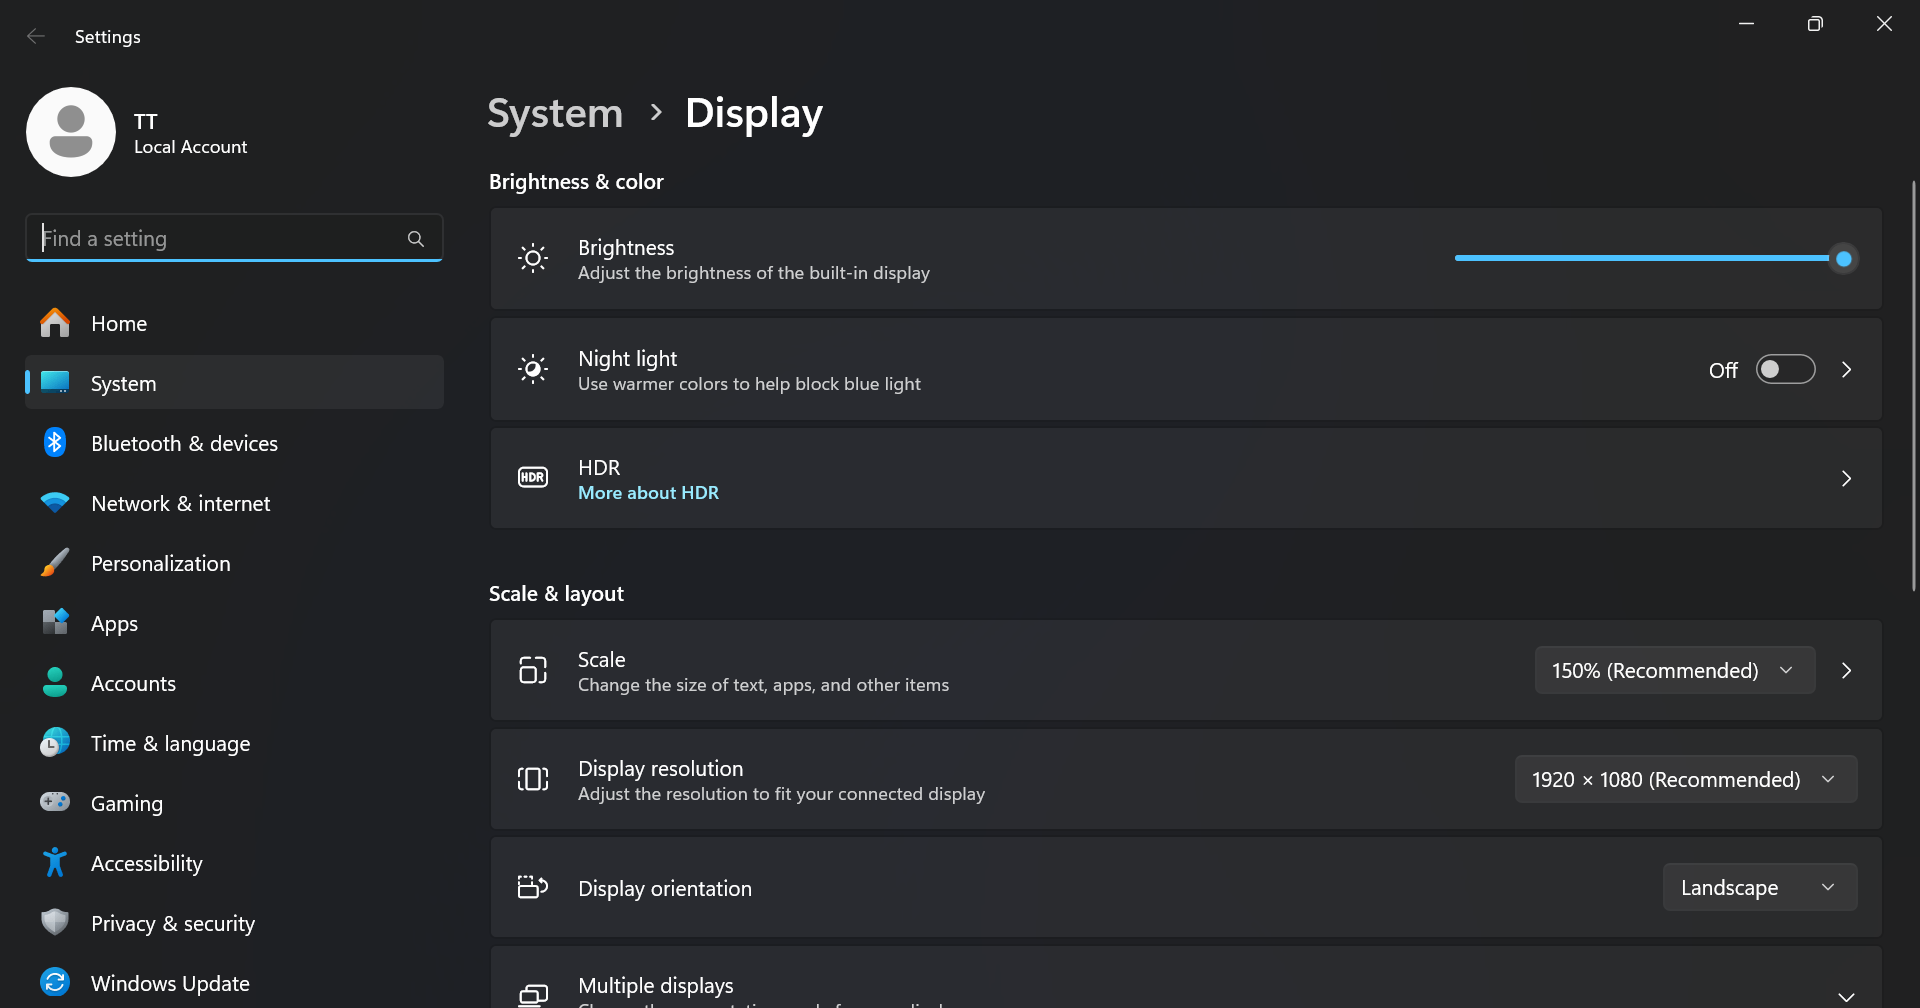Open the Display orientation Landscape dropdown

point(1760,887)
